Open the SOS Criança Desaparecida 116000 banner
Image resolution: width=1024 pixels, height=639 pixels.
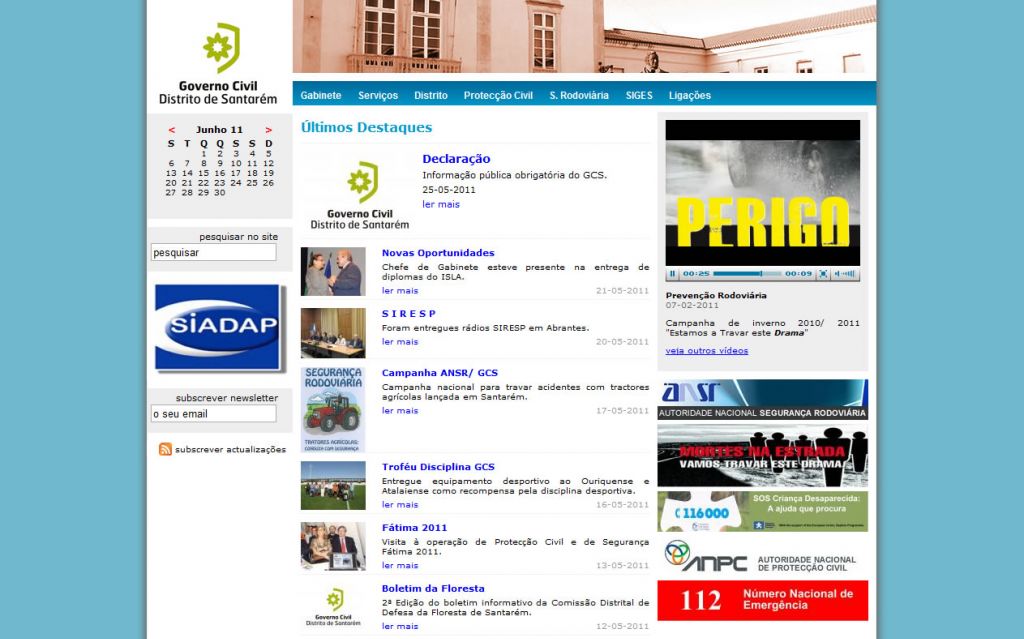tap(762, 511)
